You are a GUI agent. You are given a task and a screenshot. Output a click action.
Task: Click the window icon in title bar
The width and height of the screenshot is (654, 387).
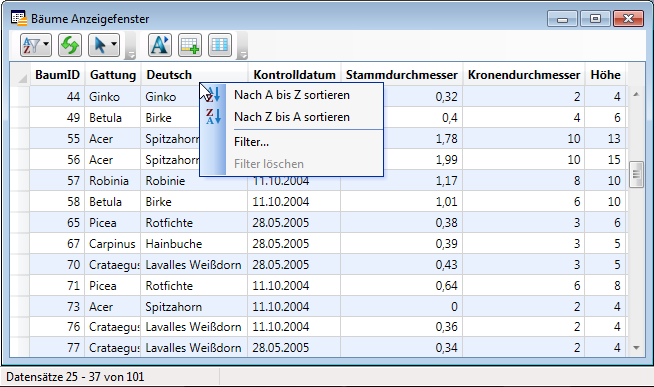tap(19, 19)
